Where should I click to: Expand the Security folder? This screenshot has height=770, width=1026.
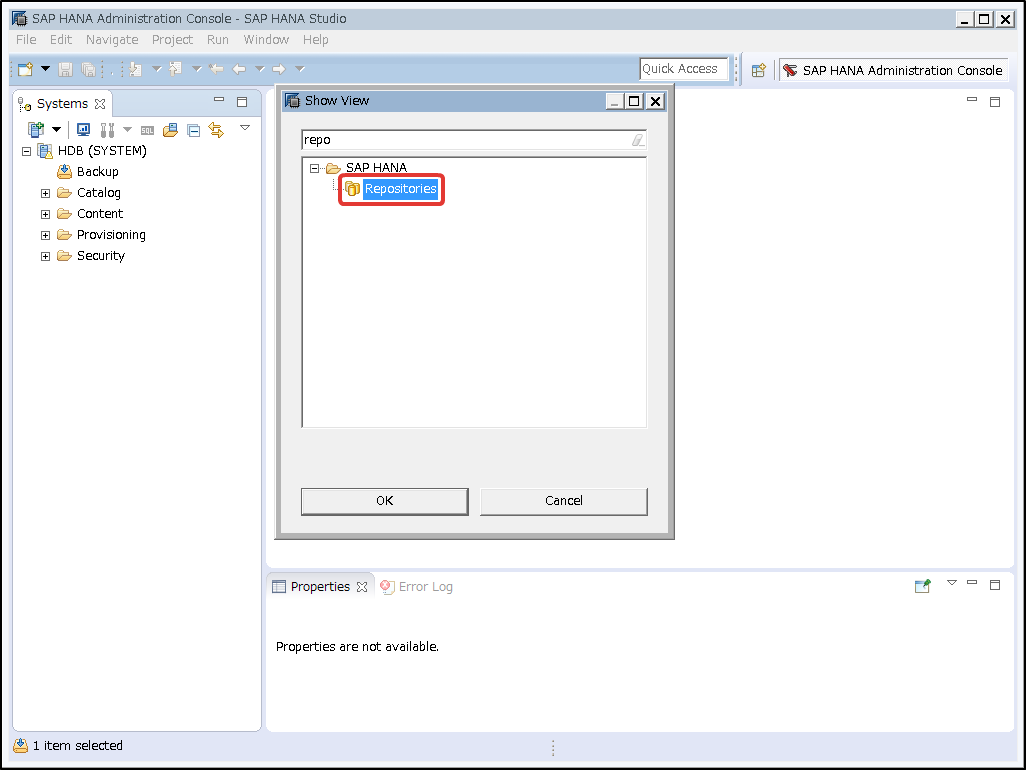[x=45, y=256]
